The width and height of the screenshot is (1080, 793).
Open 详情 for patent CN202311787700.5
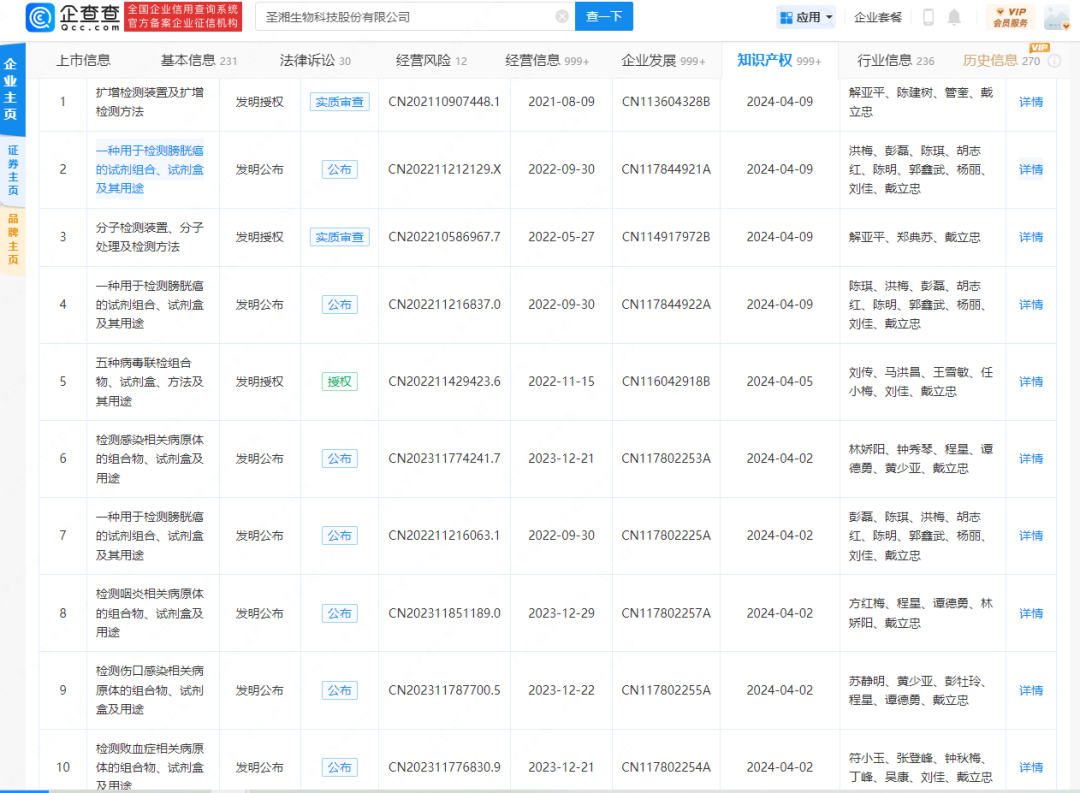(x=1030, y=691)
